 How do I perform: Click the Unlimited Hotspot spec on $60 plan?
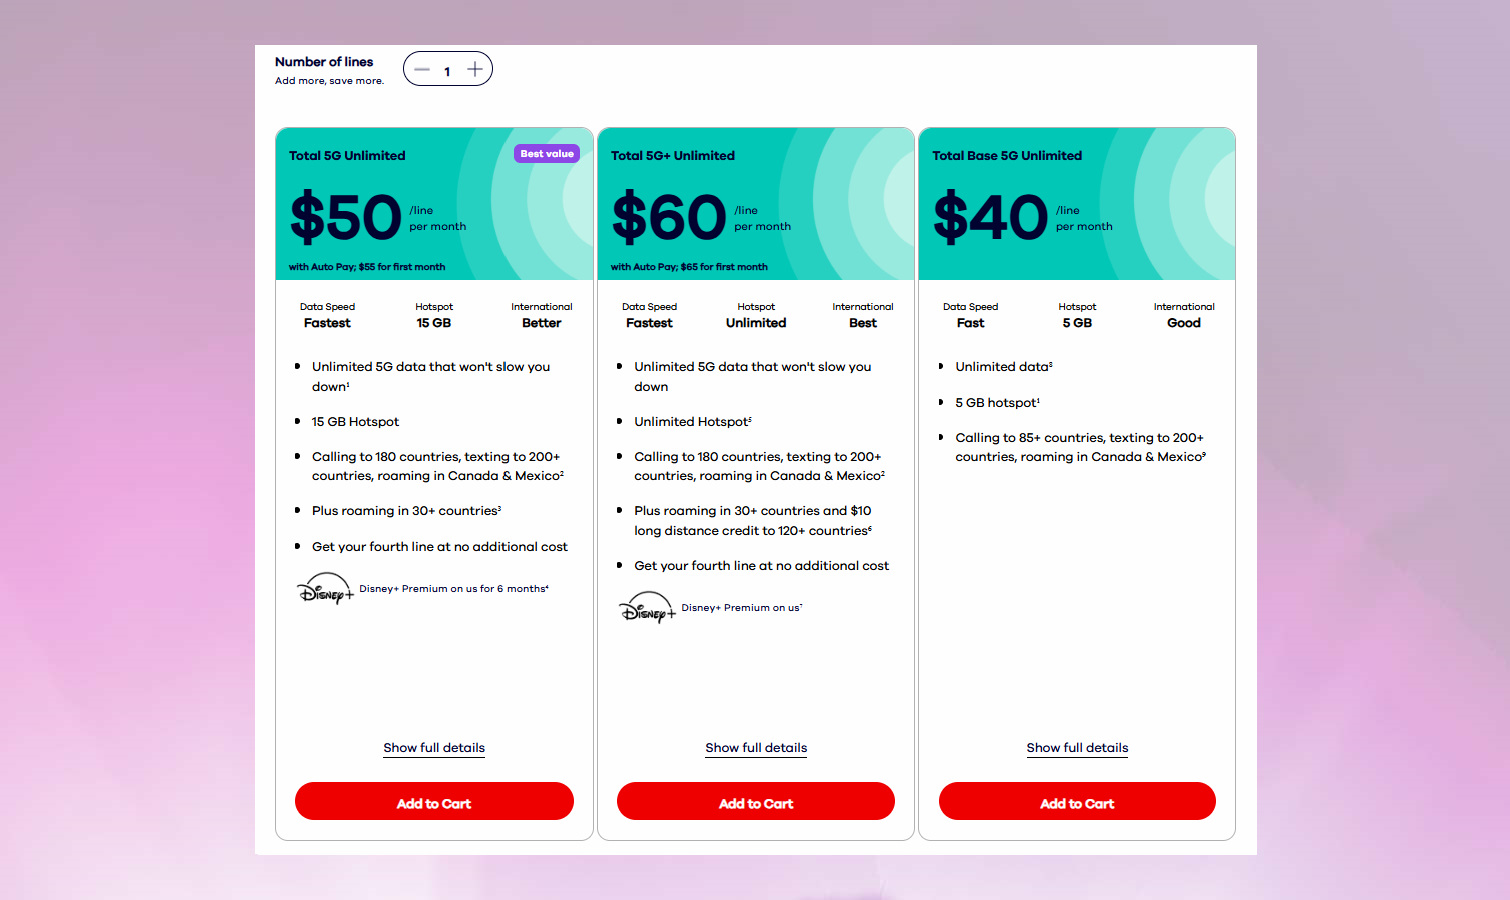pyautogui.click(x=755, y=322)
